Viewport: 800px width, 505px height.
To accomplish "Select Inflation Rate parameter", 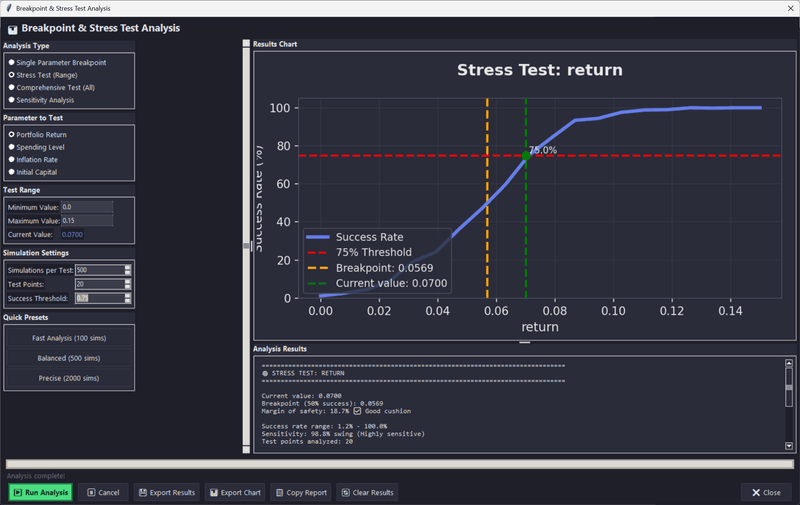I will pos(33,160).
